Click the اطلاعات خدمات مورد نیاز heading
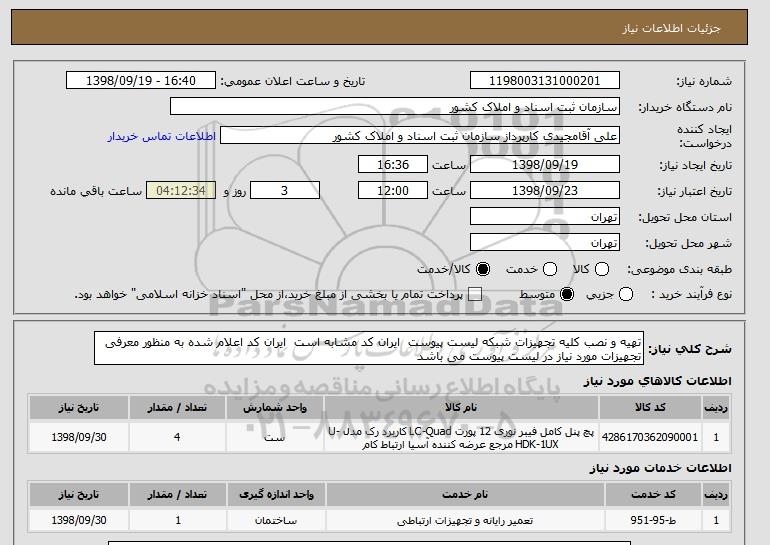770x545 pixels. [x=660, y=468]
